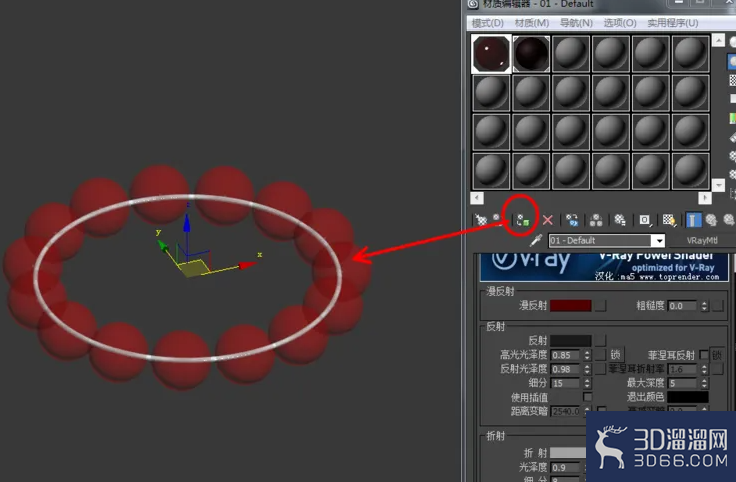Click the Put to Library icon
Viewport: 736px width, 482px height.
click(620, 220)
